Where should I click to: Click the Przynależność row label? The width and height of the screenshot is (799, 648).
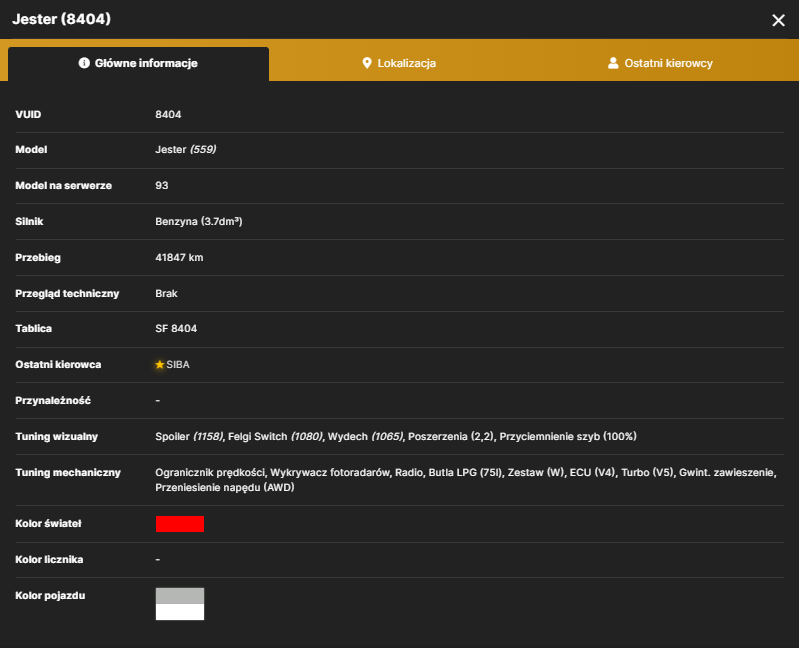[x=53, y=401]
